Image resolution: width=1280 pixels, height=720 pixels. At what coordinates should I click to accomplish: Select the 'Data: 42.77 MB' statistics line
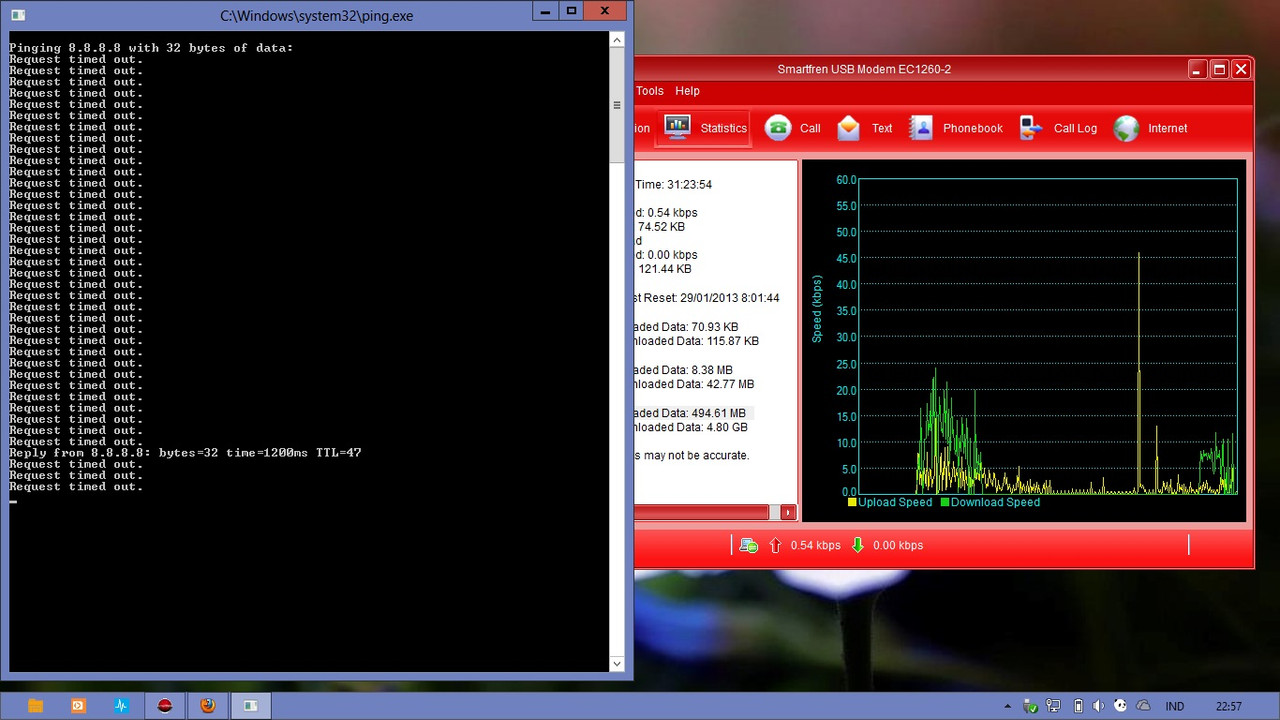(695, 384)
